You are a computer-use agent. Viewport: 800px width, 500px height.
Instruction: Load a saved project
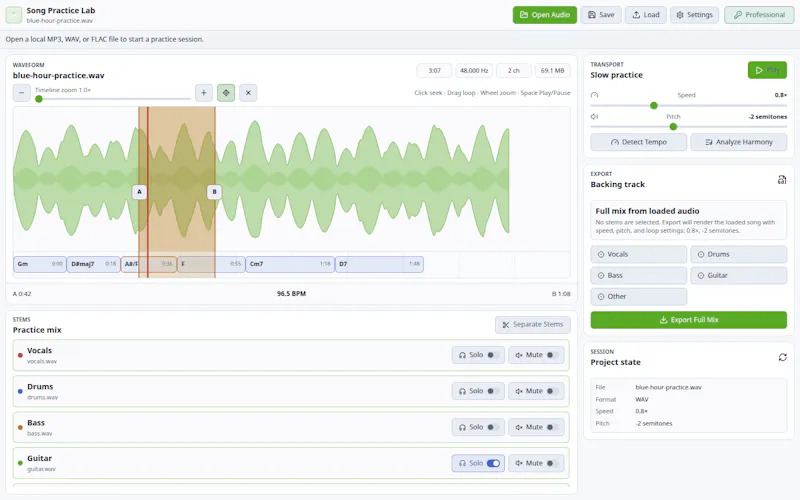(x=645, y=15)
